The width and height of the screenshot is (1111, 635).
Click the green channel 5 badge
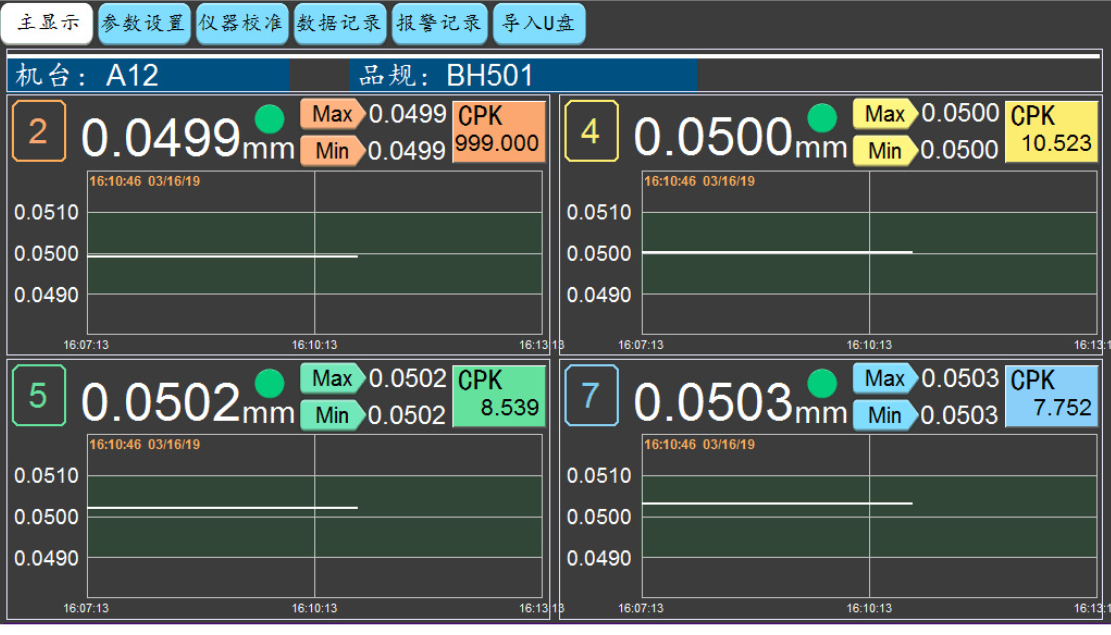coord(38,395)
